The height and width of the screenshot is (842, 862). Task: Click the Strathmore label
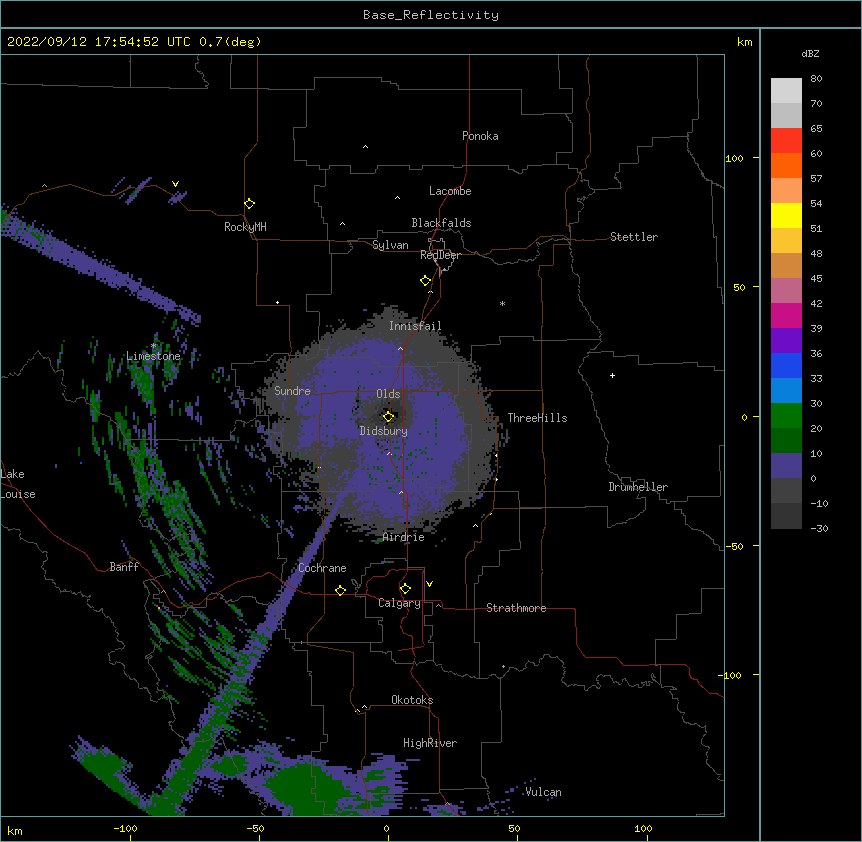516,608
